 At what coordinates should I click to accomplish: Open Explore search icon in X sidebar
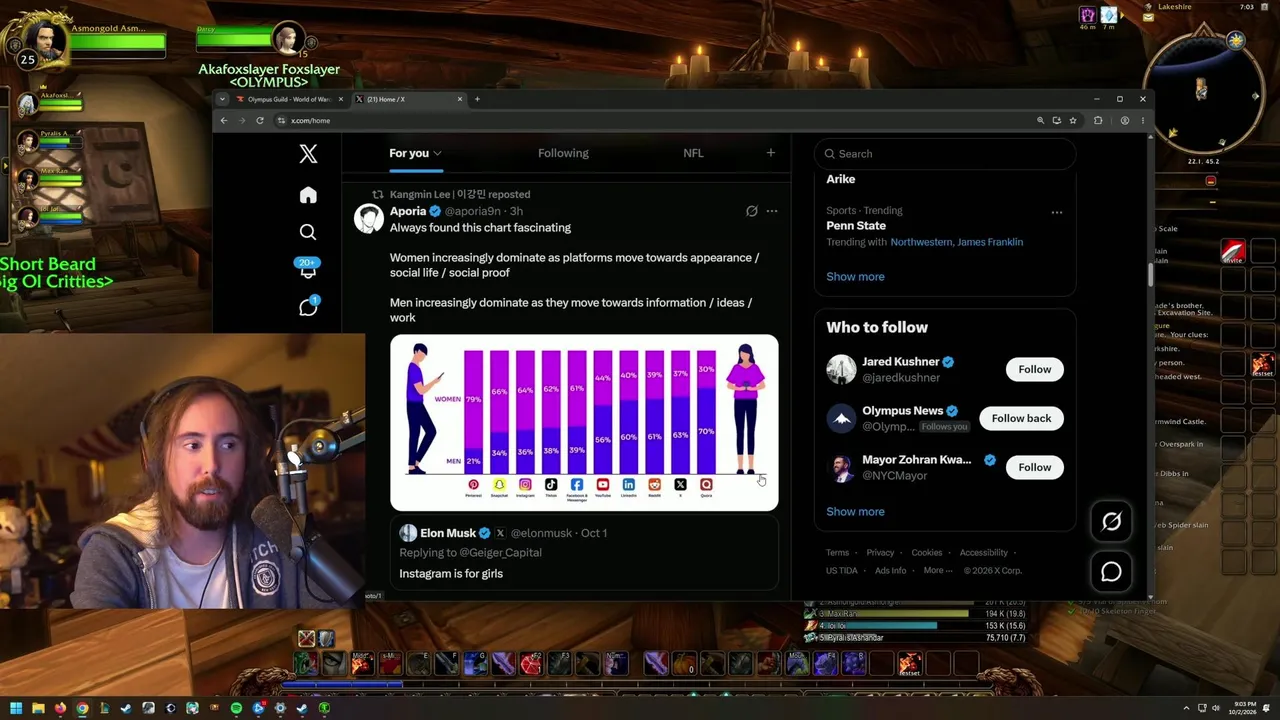coord(308,232)
